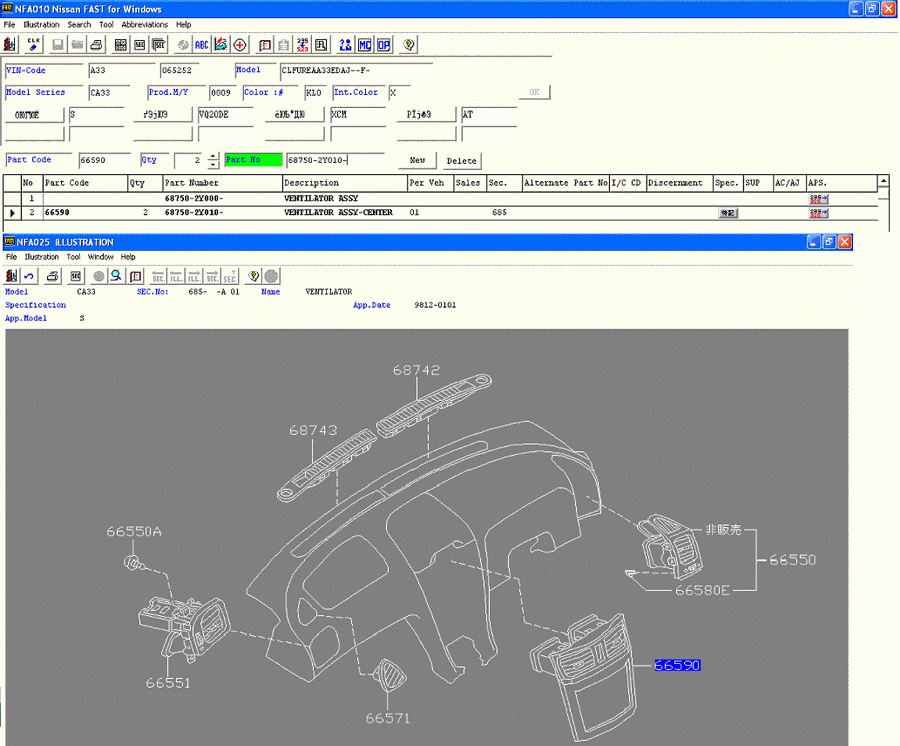This screenshot has height=746, width=900.
Task: Click the 66550A callout in illustration
Action: [134, 531]
